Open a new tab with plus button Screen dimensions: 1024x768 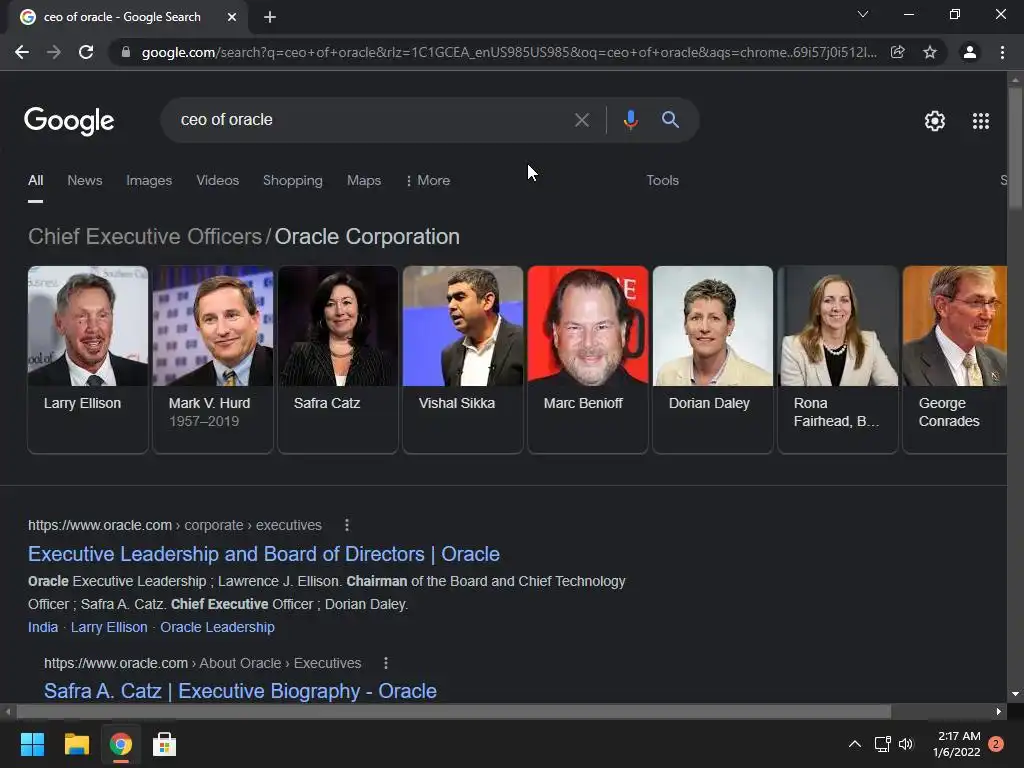(x=270, y=17)
